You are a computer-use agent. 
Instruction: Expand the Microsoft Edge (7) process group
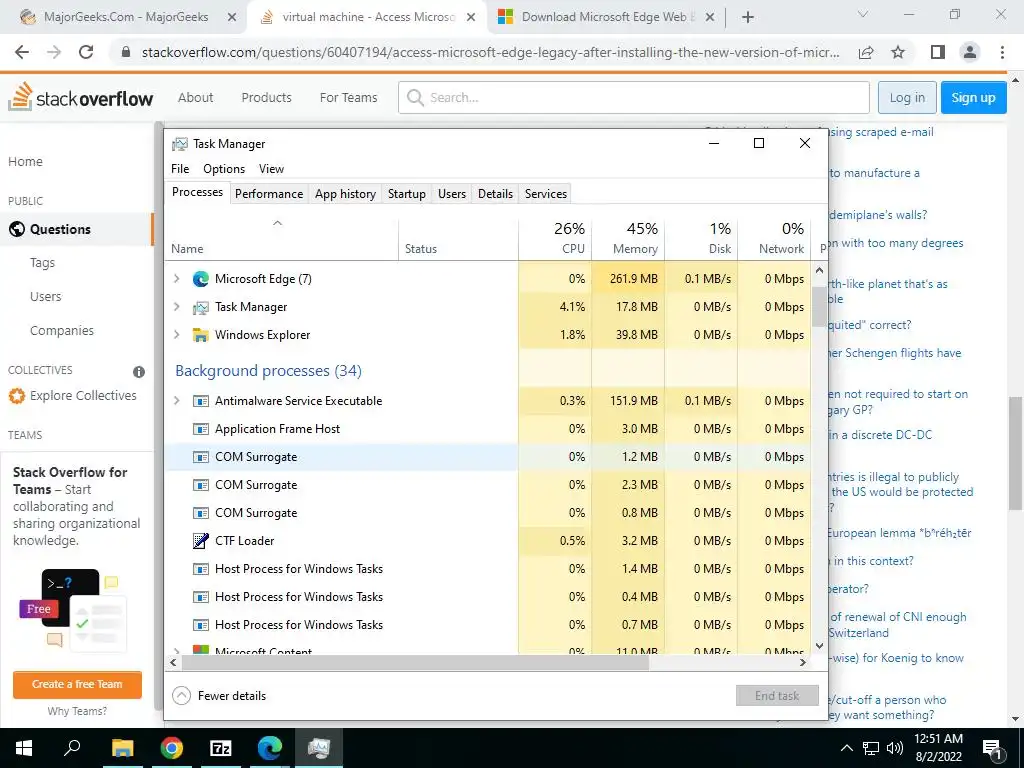176,279
